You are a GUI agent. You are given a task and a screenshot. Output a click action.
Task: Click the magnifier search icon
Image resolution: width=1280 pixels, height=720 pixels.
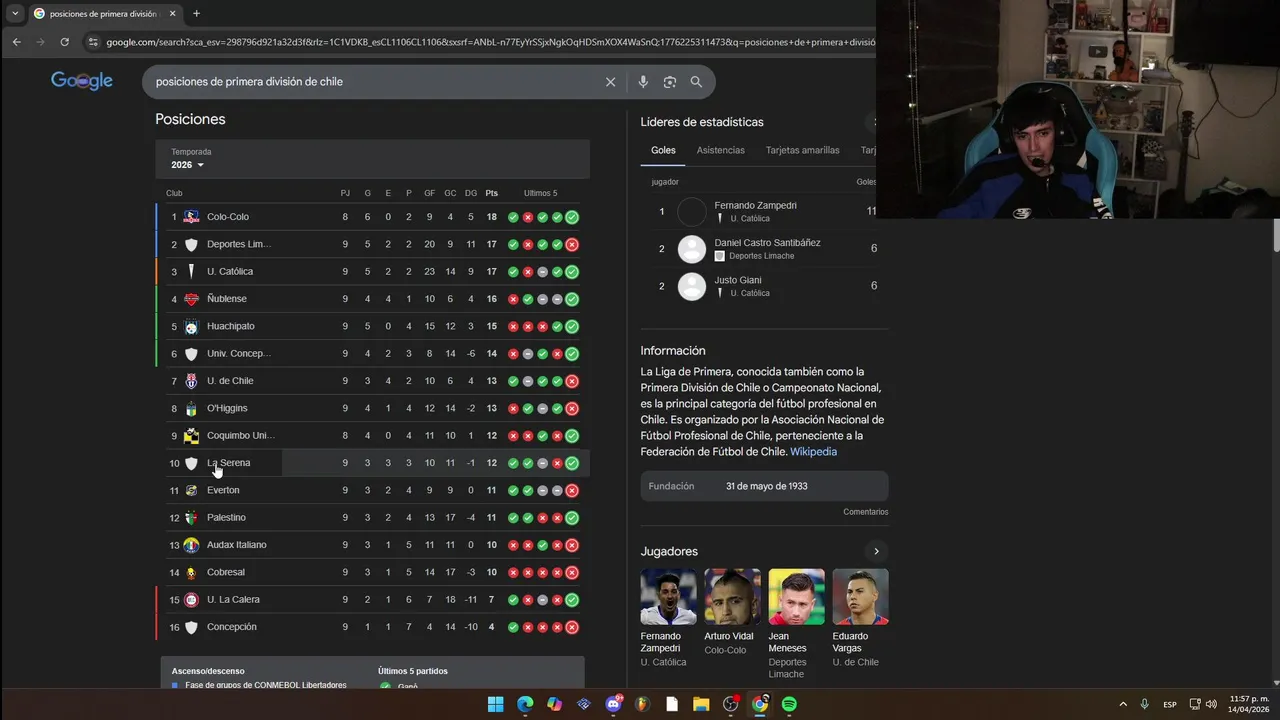tap(696, 82)
